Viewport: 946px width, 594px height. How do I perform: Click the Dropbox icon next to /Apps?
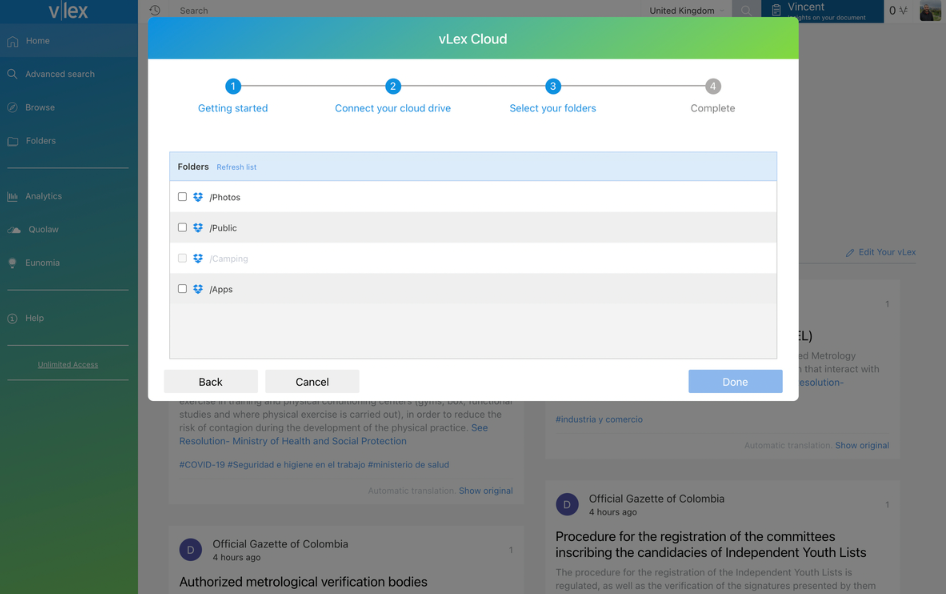click(x=198, y=289)
